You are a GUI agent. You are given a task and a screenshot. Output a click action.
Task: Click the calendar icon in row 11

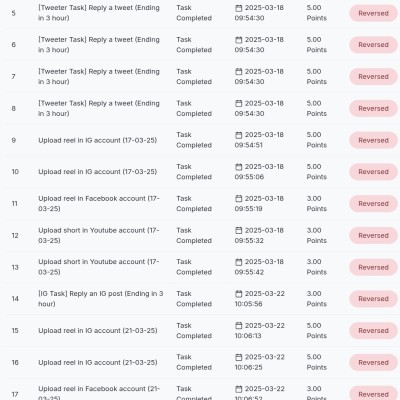point(239,199)
